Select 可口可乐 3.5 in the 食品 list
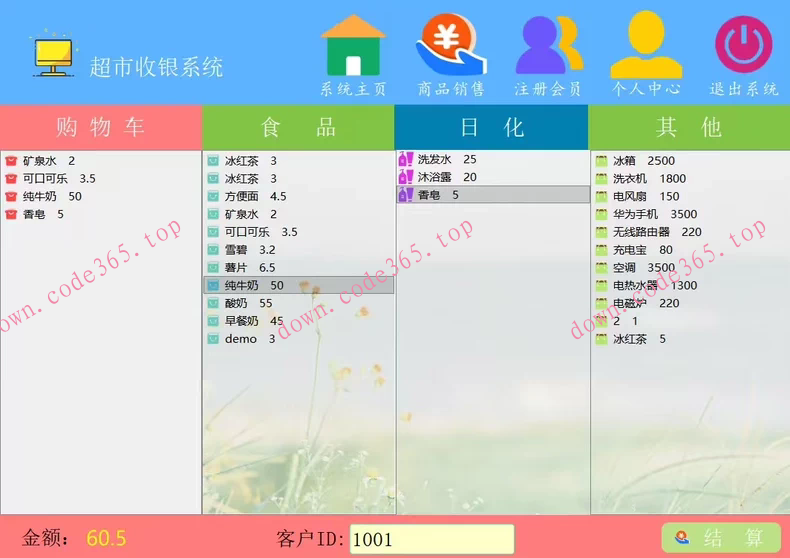 tap(298, 232)
